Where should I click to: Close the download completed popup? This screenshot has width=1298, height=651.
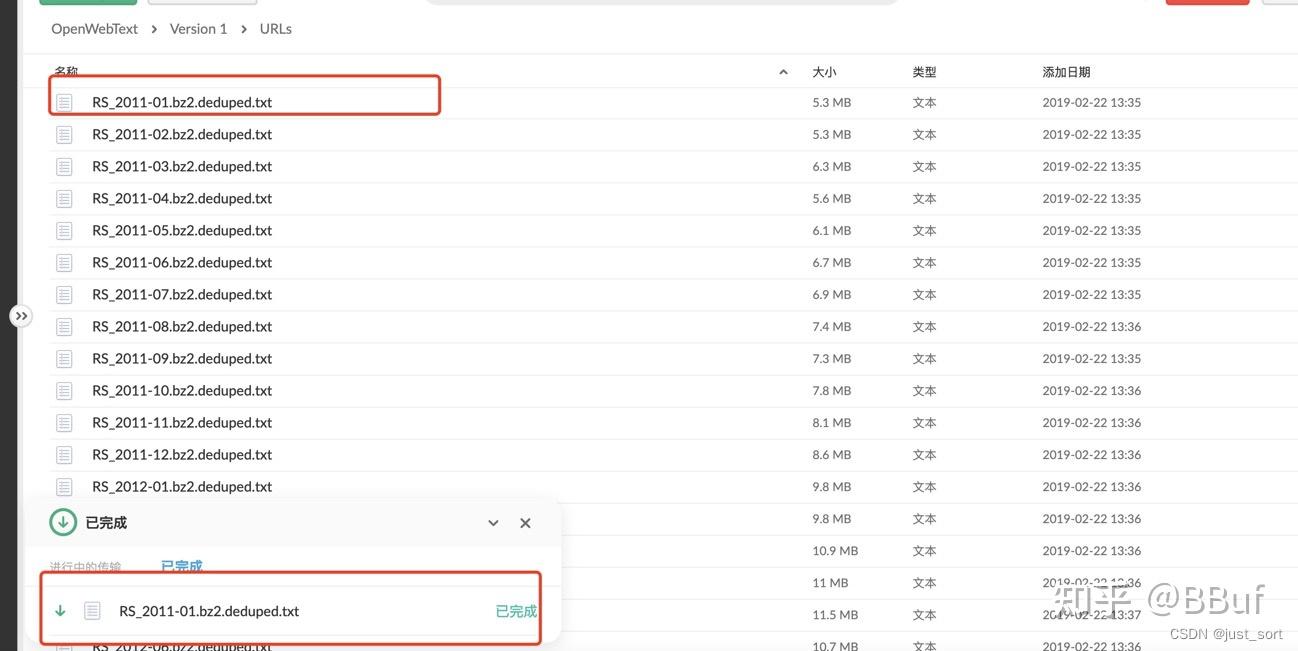[x=524, y=522]
